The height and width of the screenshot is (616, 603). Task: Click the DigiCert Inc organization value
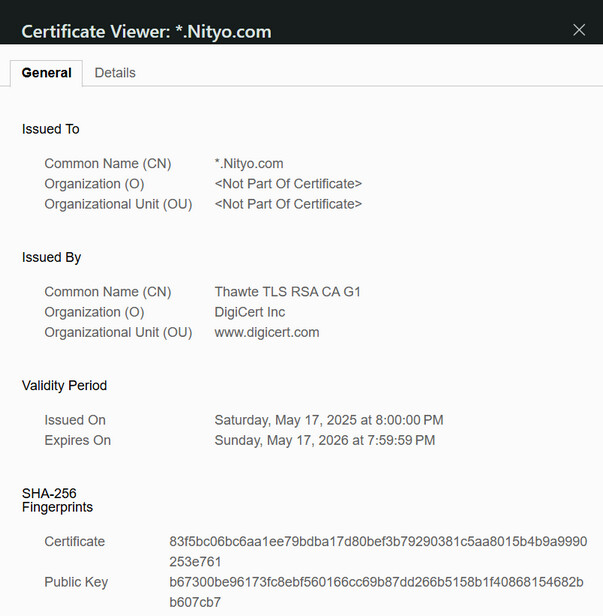point(250,312)
